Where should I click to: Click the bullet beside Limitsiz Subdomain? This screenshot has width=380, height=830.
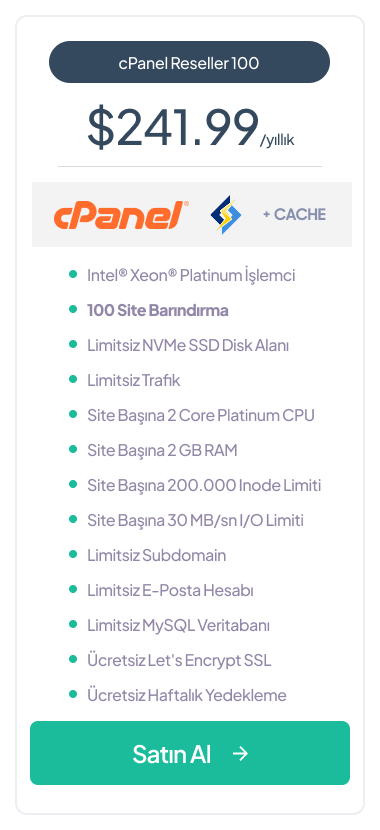[73, 554]
